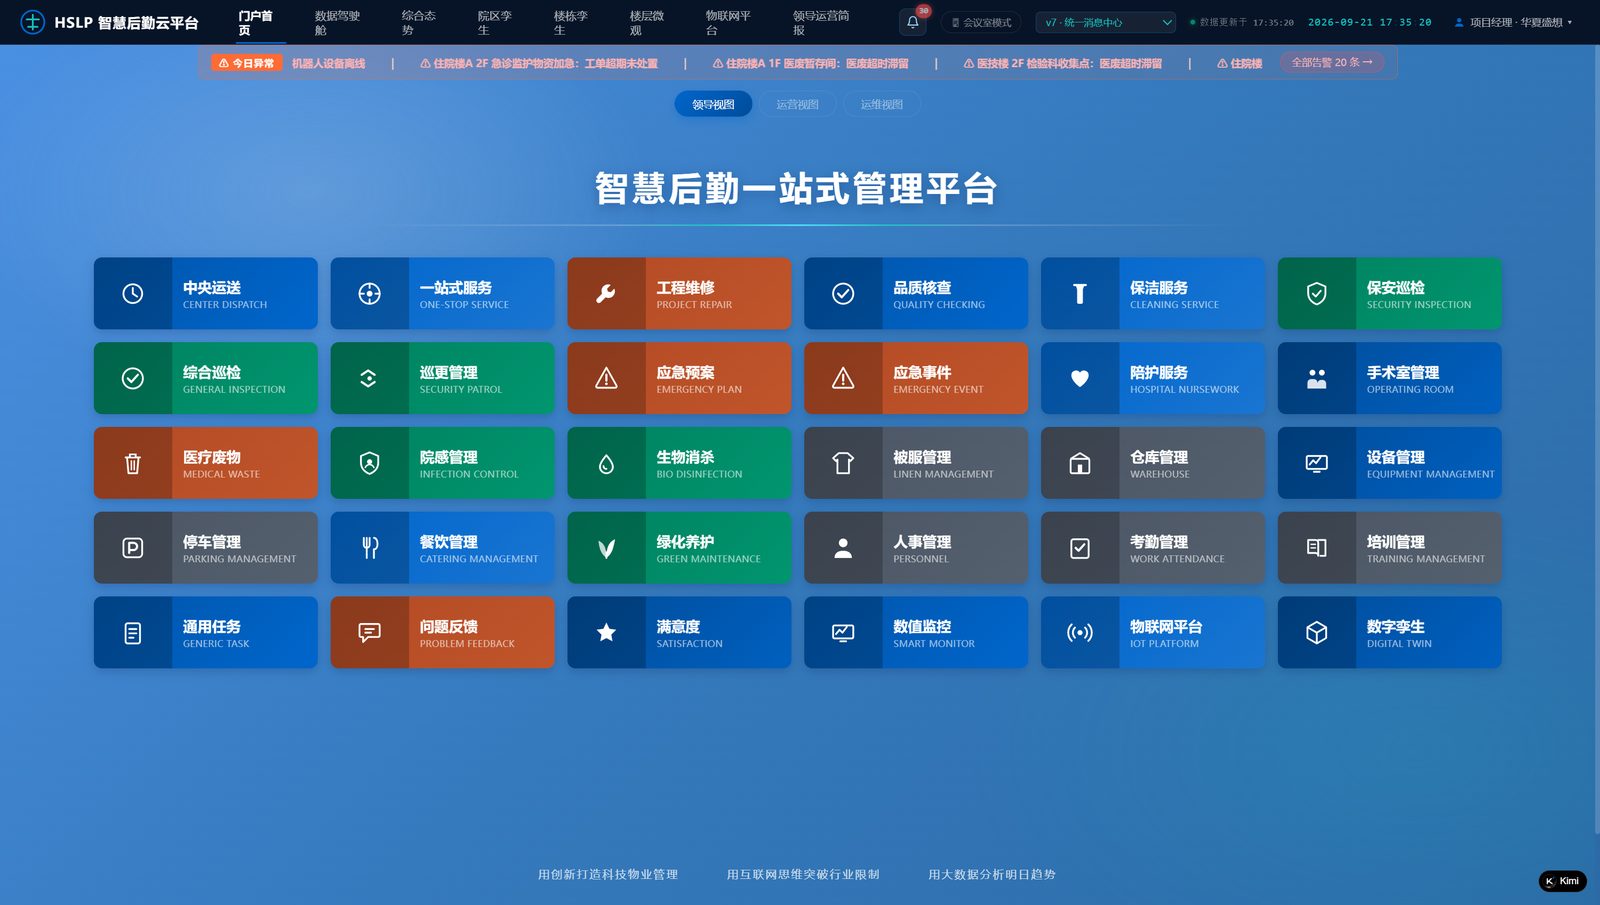Open the notification bell with 30 badge
The height and width of the screenshot is (905, 1600).
(913, 21)
